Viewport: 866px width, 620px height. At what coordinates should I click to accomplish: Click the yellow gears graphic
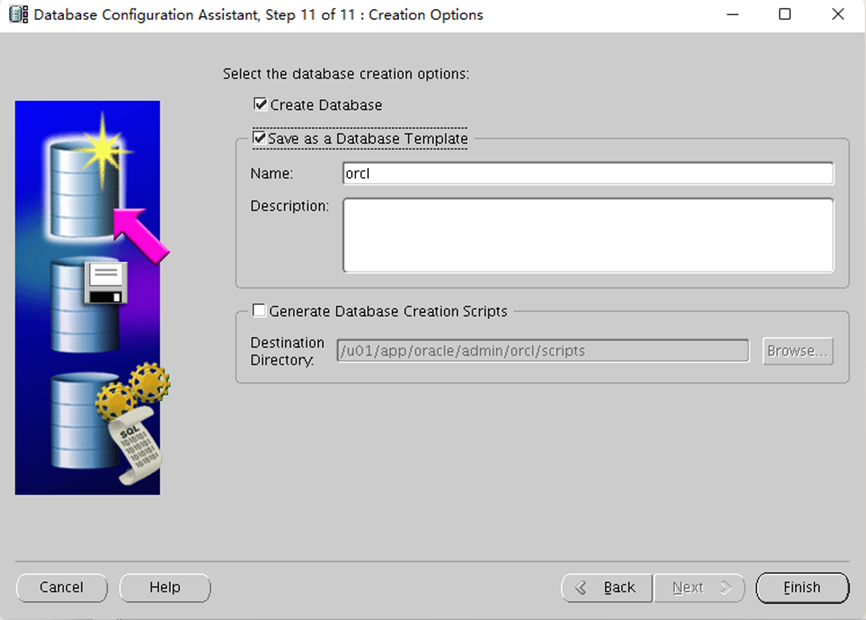(134, 389)
